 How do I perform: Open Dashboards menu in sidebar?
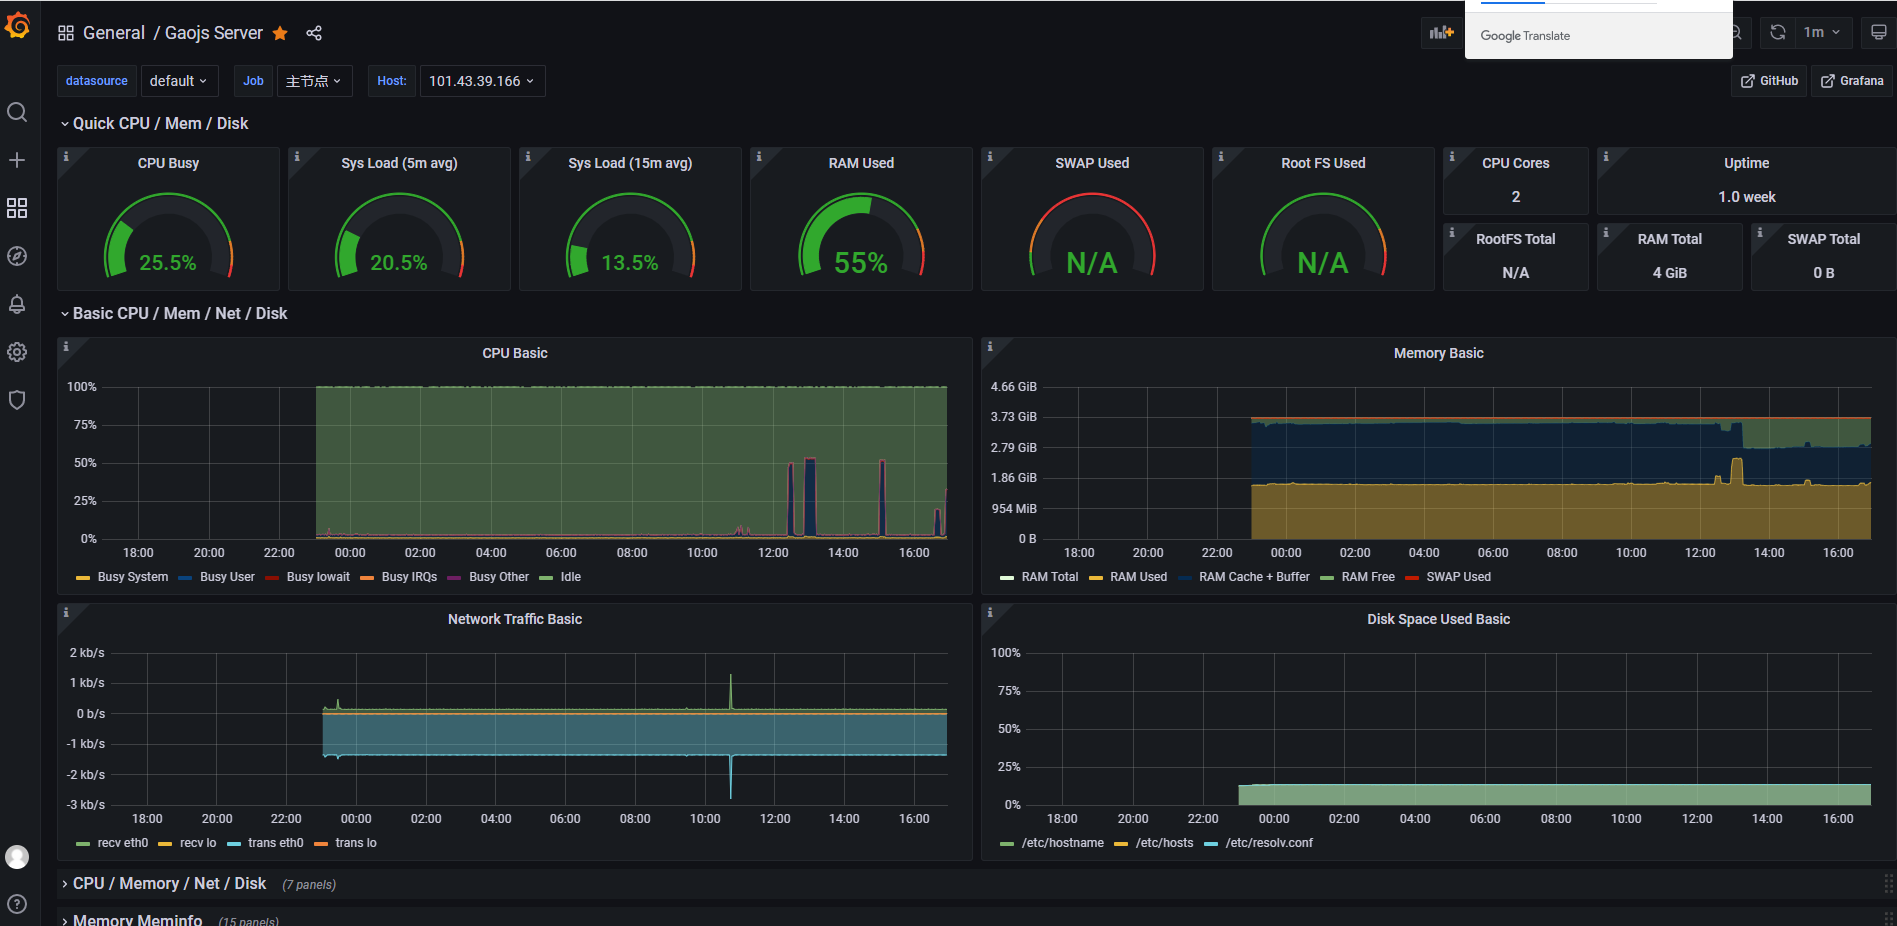tap(17, 208)
